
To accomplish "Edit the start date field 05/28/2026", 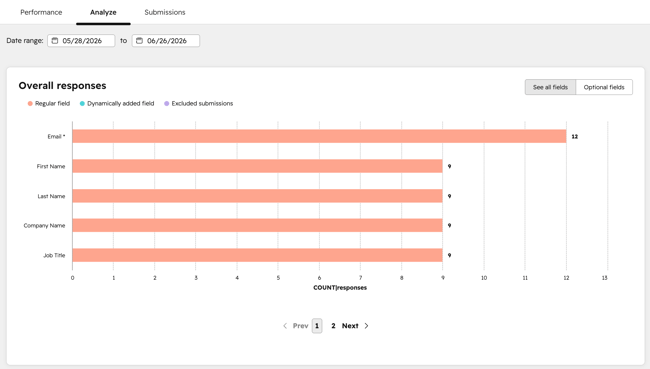I will click(x=81, y=41).
